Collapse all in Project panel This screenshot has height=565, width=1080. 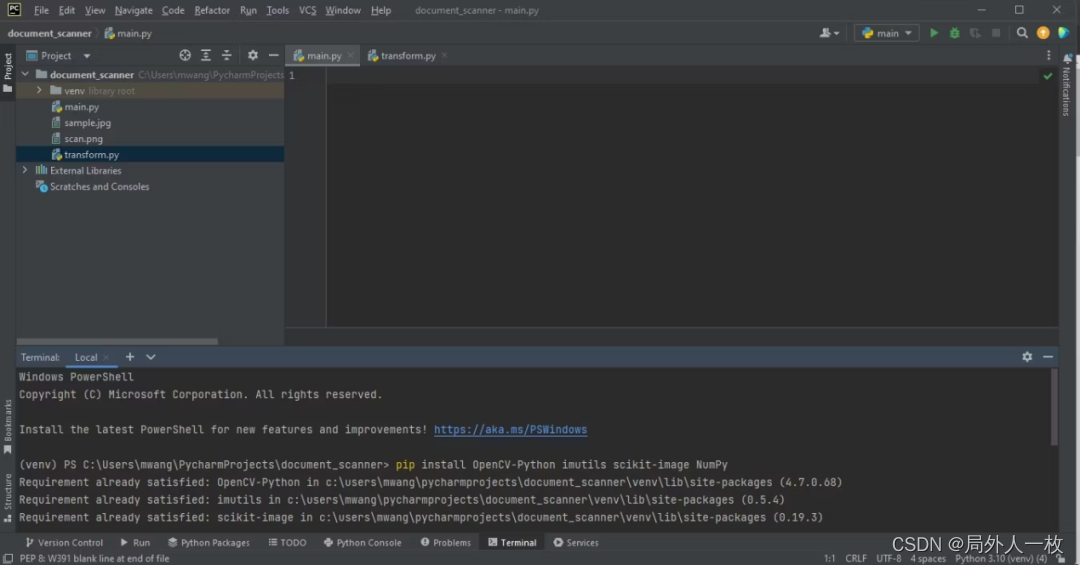pos(227,55)
